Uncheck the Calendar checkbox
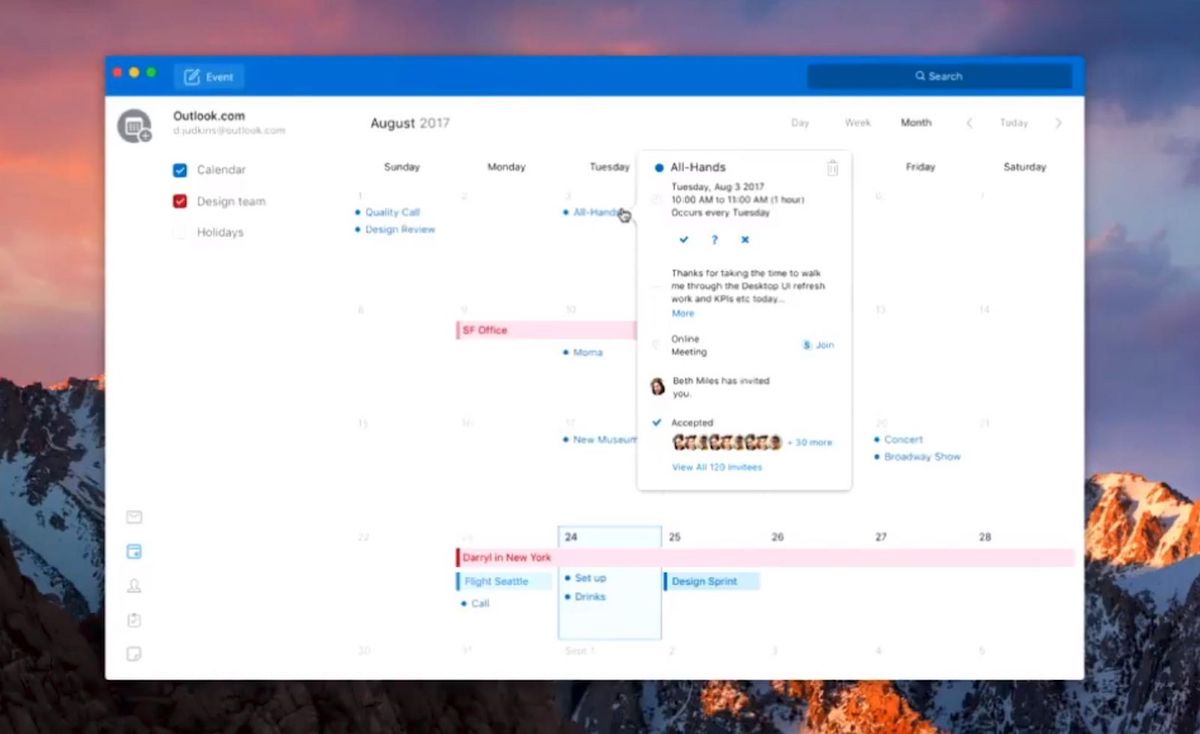 point(180,170)
